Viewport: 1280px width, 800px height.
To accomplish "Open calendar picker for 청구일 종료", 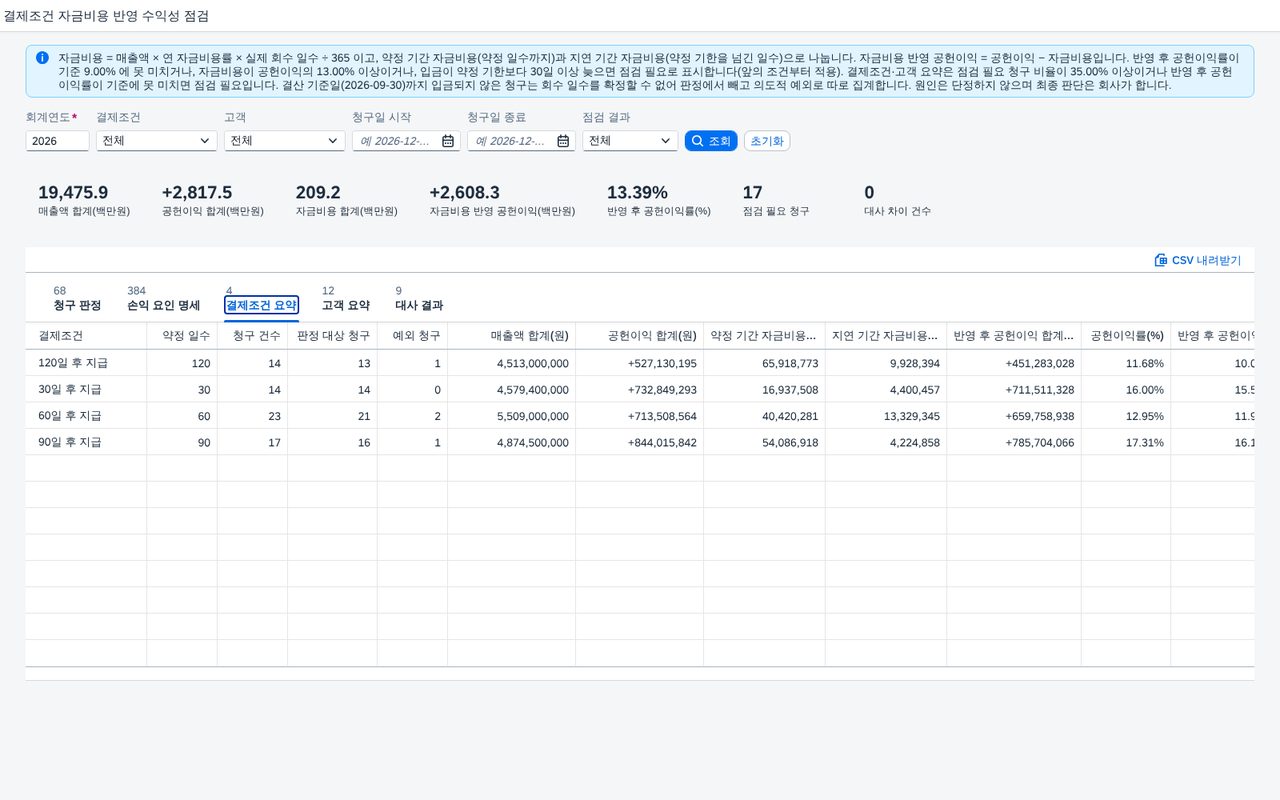I will coord(563,141).
